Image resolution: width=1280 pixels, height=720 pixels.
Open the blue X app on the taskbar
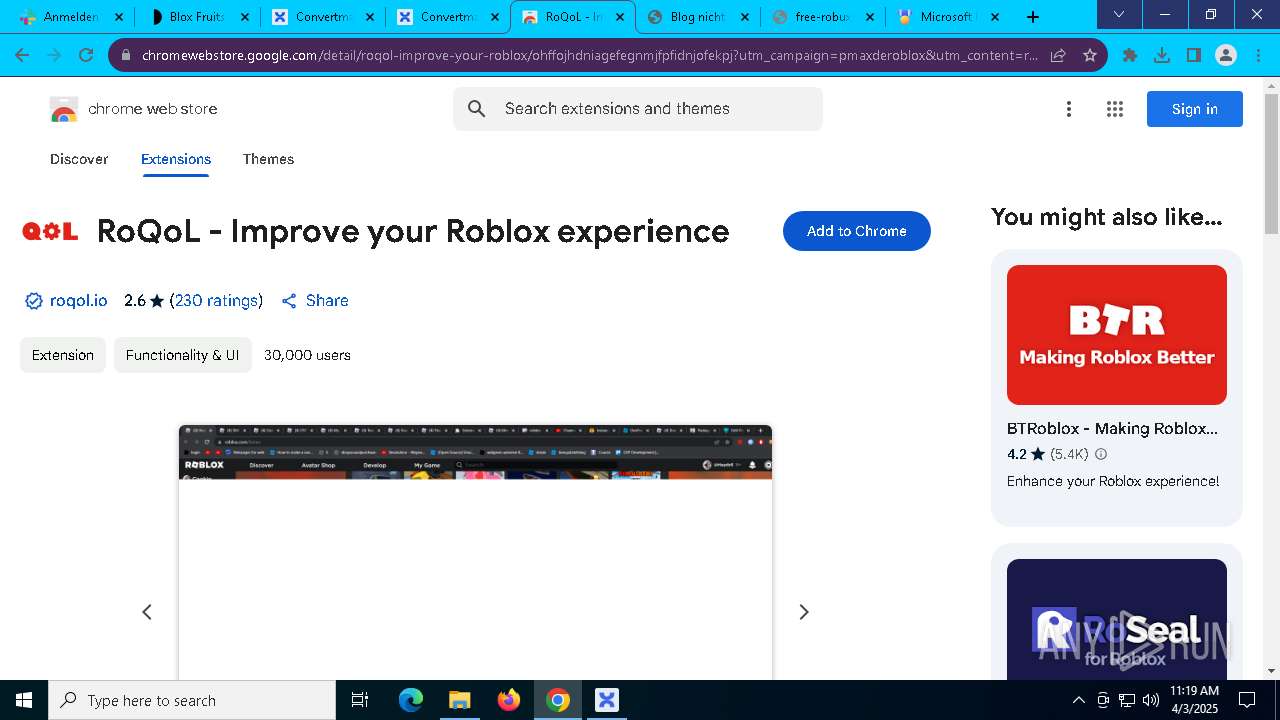tap(607, 700)
